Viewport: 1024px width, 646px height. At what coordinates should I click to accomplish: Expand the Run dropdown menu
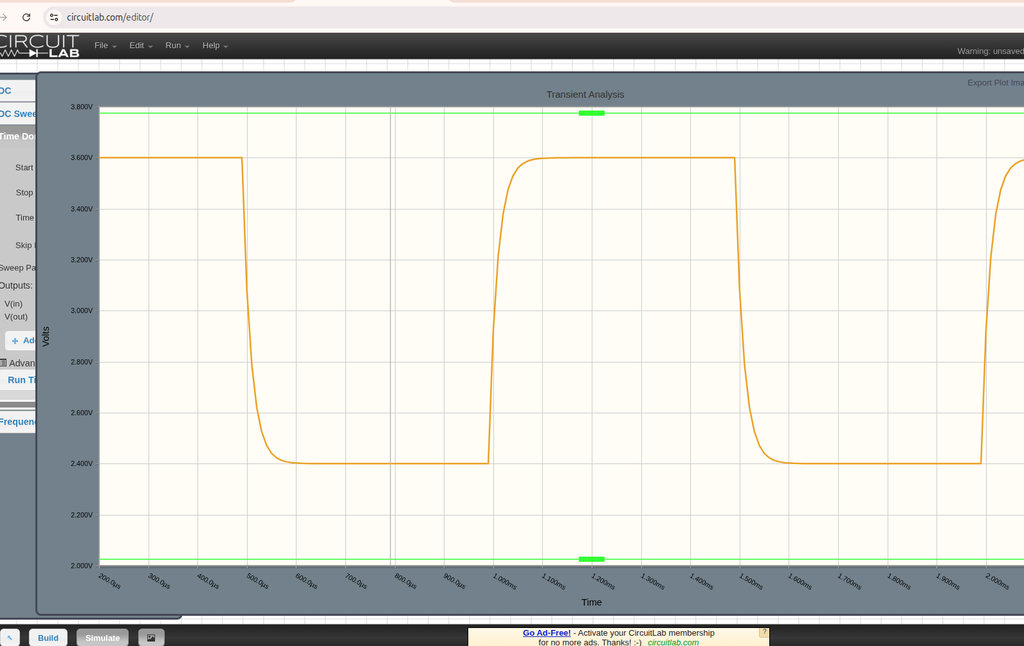(x=177, y=46)
